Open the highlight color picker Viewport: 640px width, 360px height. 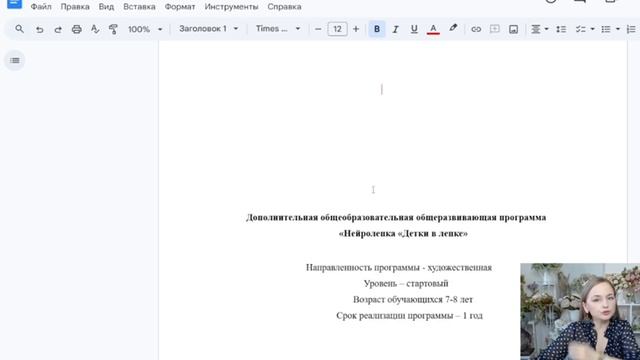pyautogui.click(x=453, y=29)
